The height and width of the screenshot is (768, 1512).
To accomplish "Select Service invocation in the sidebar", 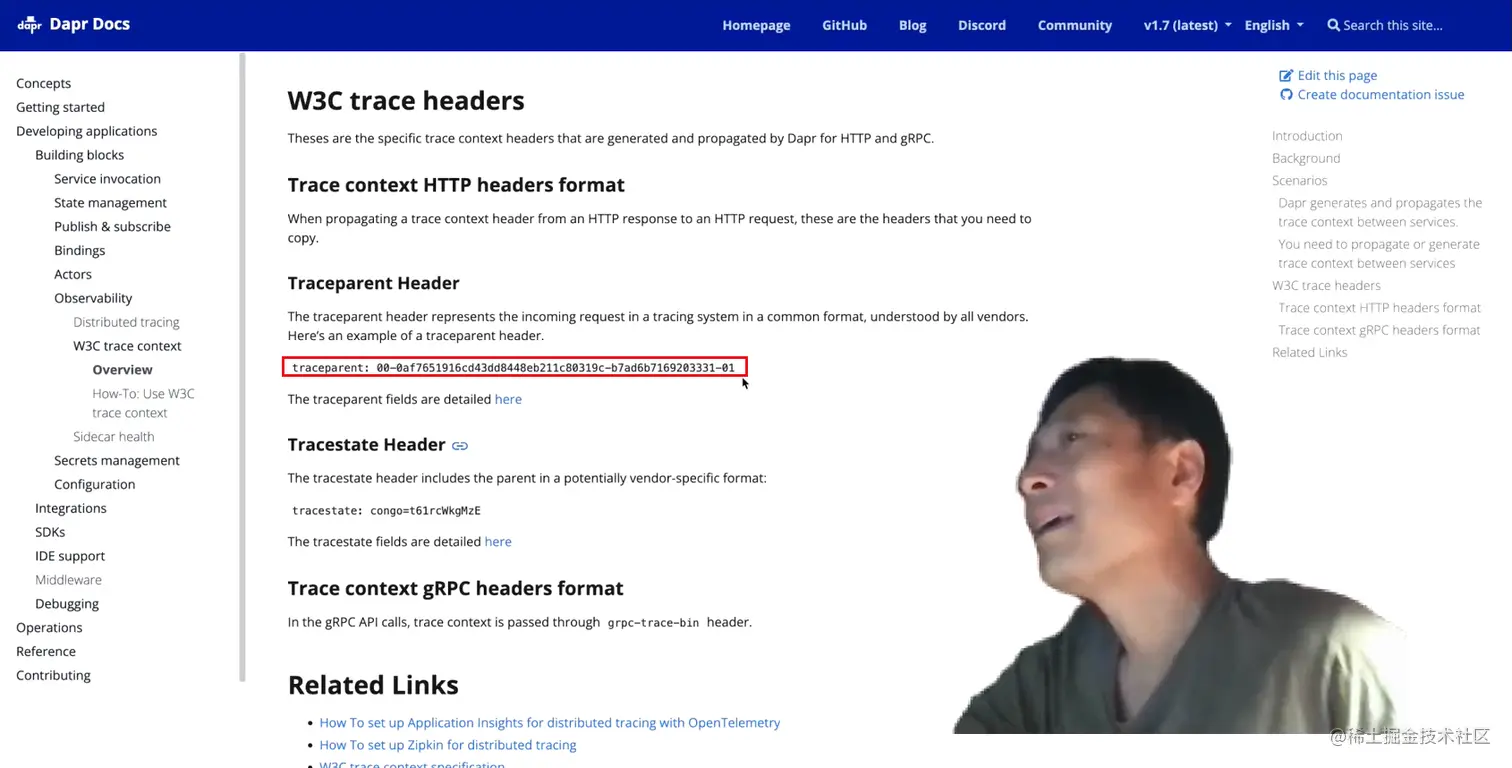I will 107,179.
